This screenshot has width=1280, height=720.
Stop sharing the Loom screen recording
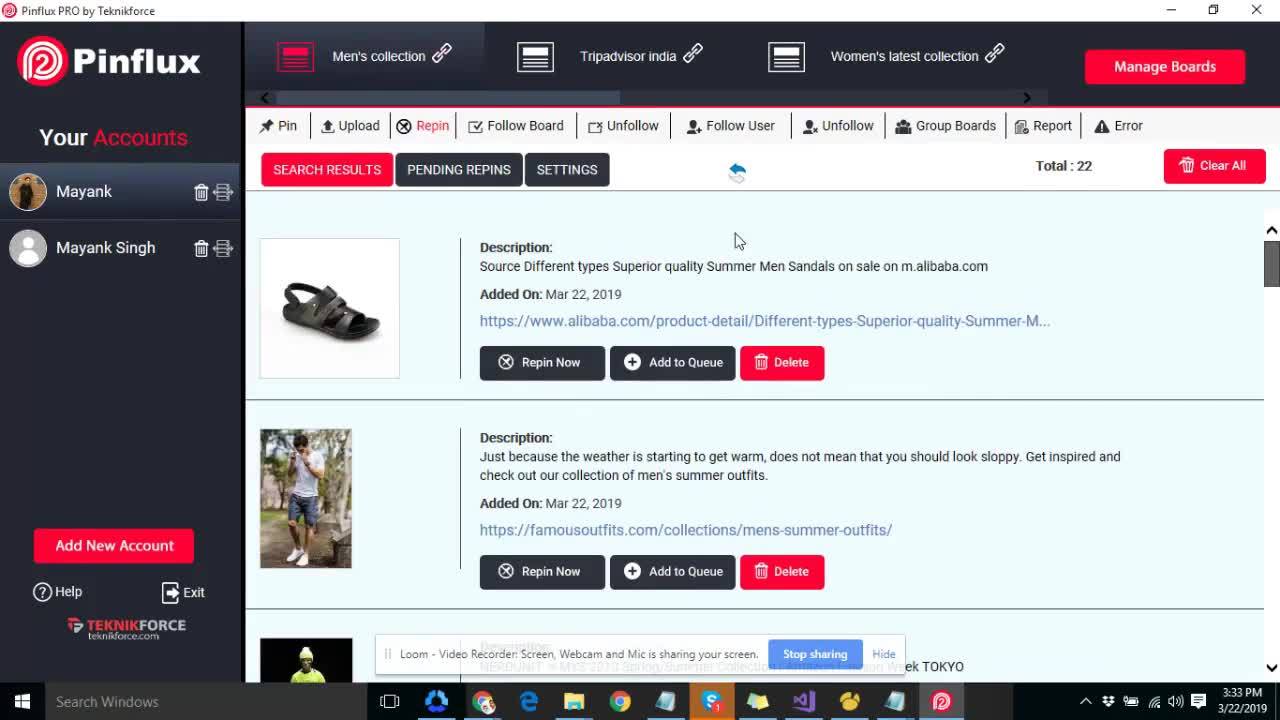pos(815,654)
